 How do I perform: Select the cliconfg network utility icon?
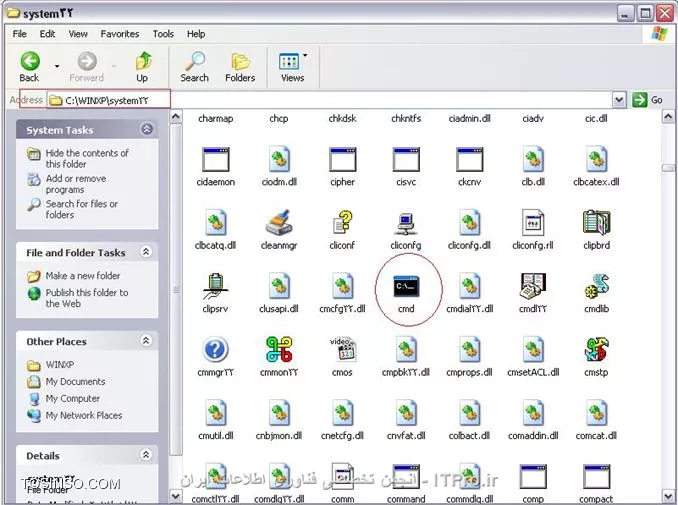point(406,223)
